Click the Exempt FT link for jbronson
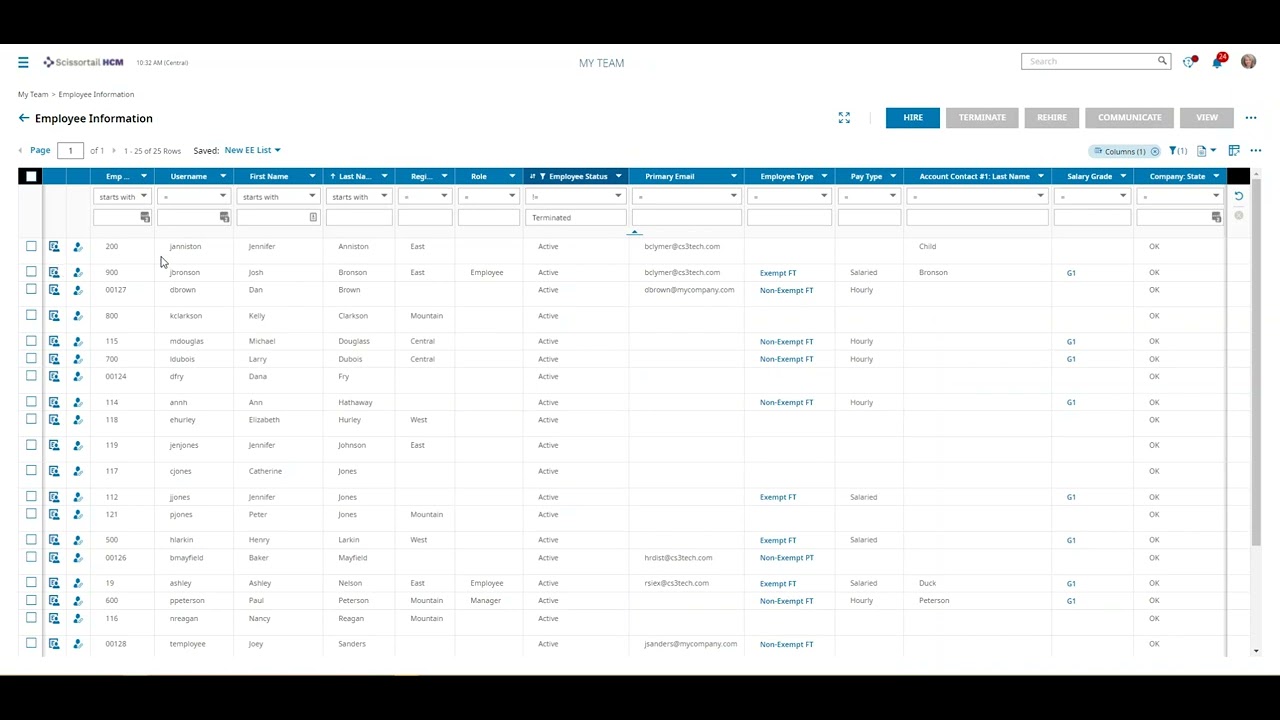1280x720 pixels. click(x=778, y=273)
